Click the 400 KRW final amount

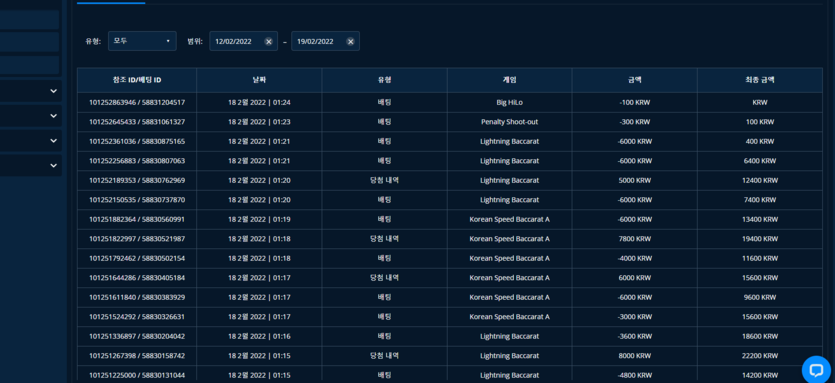coord(760,141)
